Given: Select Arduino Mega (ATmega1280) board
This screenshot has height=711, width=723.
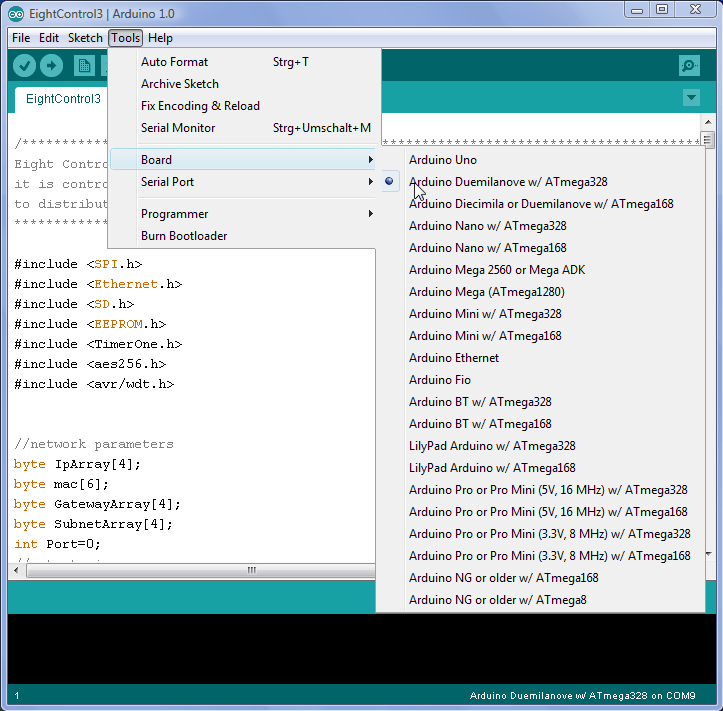Looking at the screenshot, I should 540,292.
